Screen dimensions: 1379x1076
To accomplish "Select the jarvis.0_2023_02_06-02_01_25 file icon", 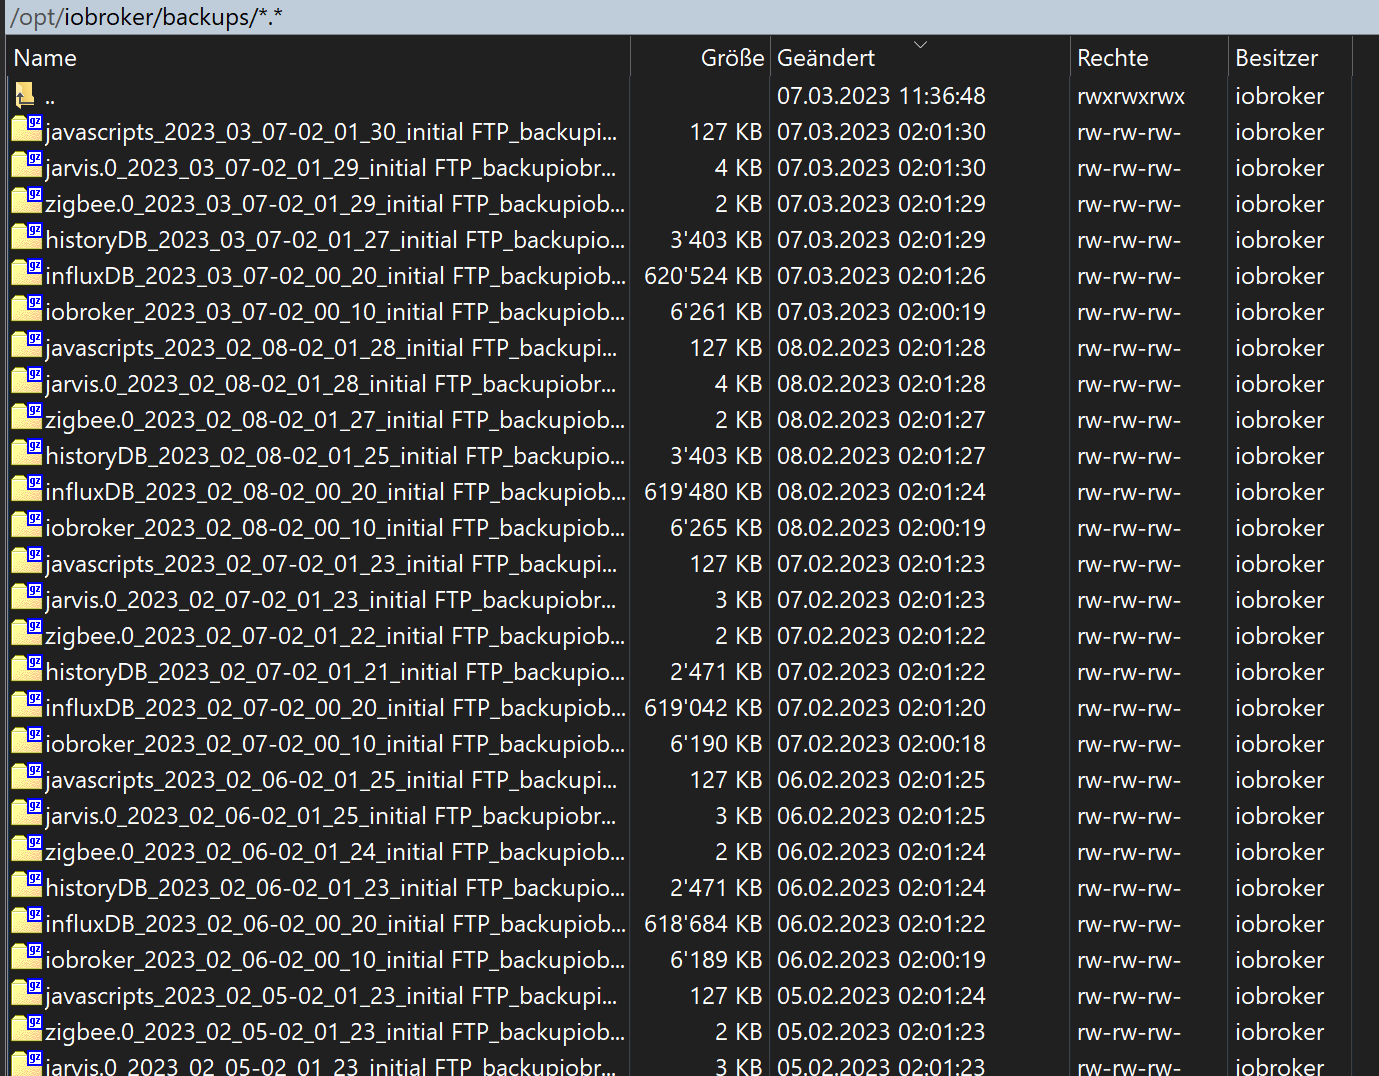I will [27, 814].
